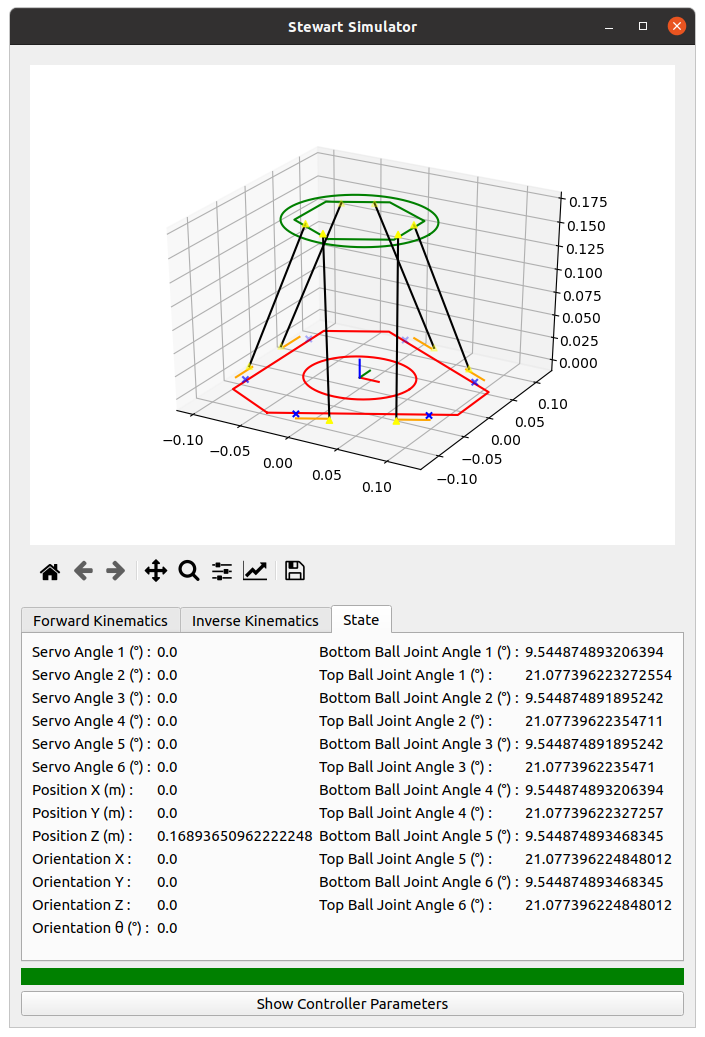705x1037 pixels.
Task: Click the 3D Stewart platform plot
Action: [x=352, y=305]
